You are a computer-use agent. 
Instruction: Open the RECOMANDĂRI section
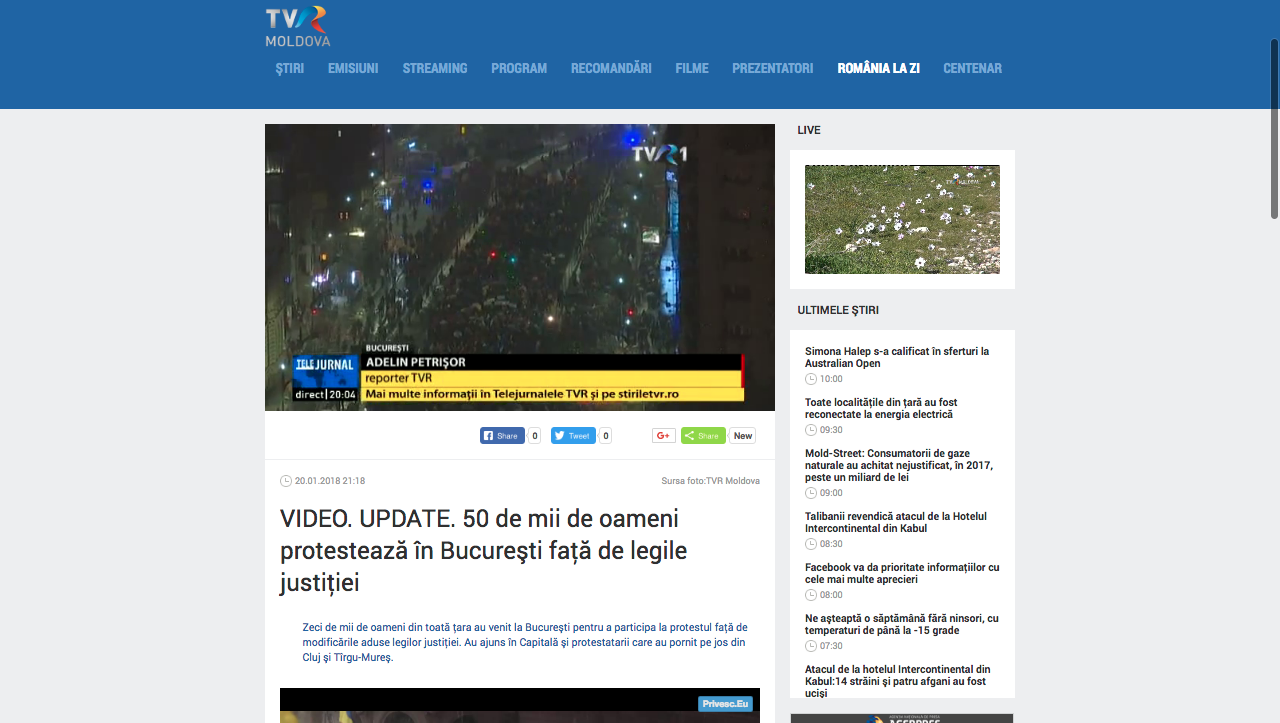(x=611, y=69)
